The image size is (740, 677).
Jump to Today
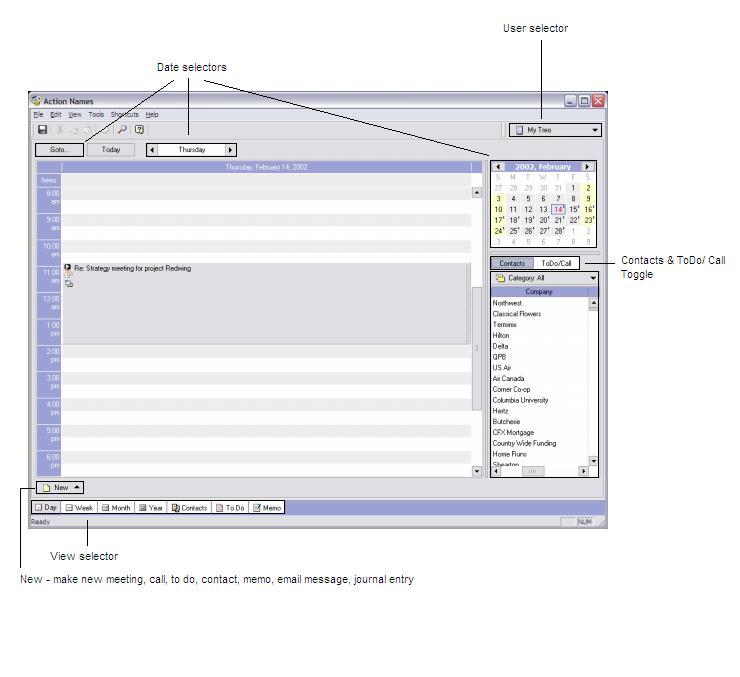tap(111, 150)
